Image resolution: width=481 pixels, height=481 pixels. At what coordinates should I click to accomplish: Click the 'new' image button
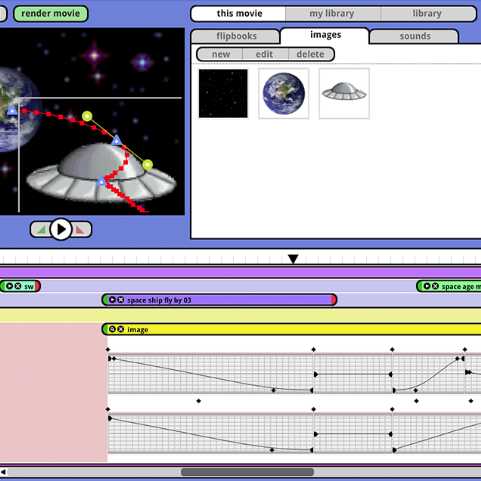coord(220,54)
